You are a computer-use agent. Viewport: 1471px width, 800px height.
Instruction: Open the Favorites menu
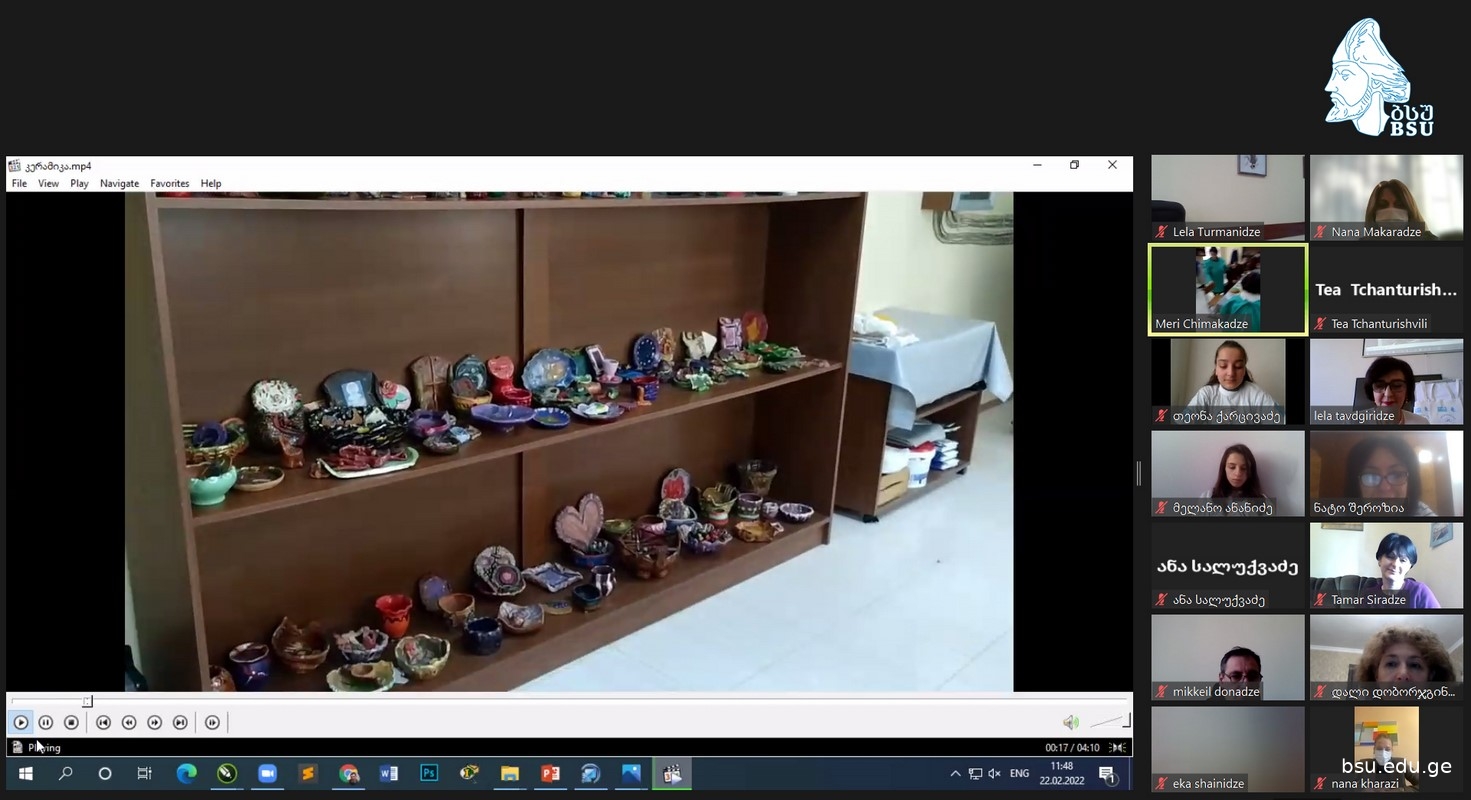pyautogui.click(x=170, y=183)
